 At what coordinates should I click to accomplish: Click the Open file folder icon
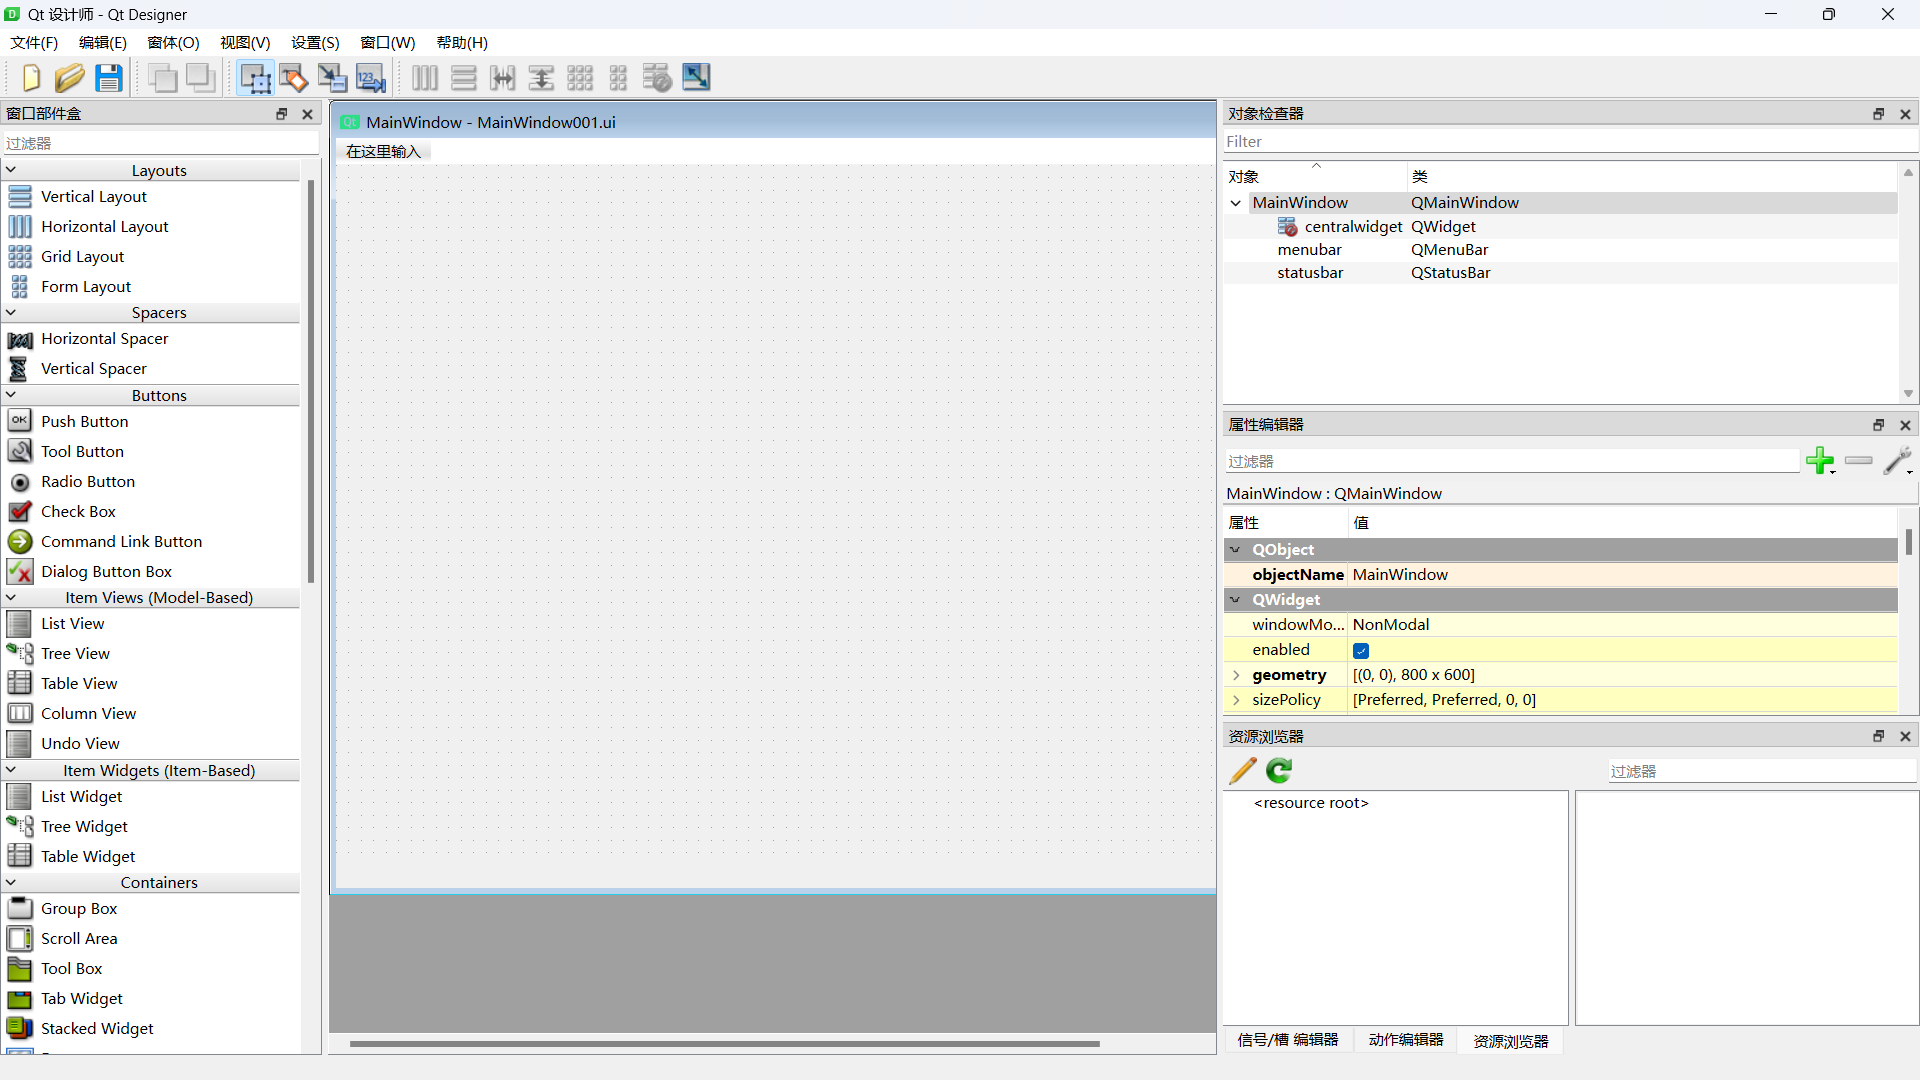click(69, 78)
